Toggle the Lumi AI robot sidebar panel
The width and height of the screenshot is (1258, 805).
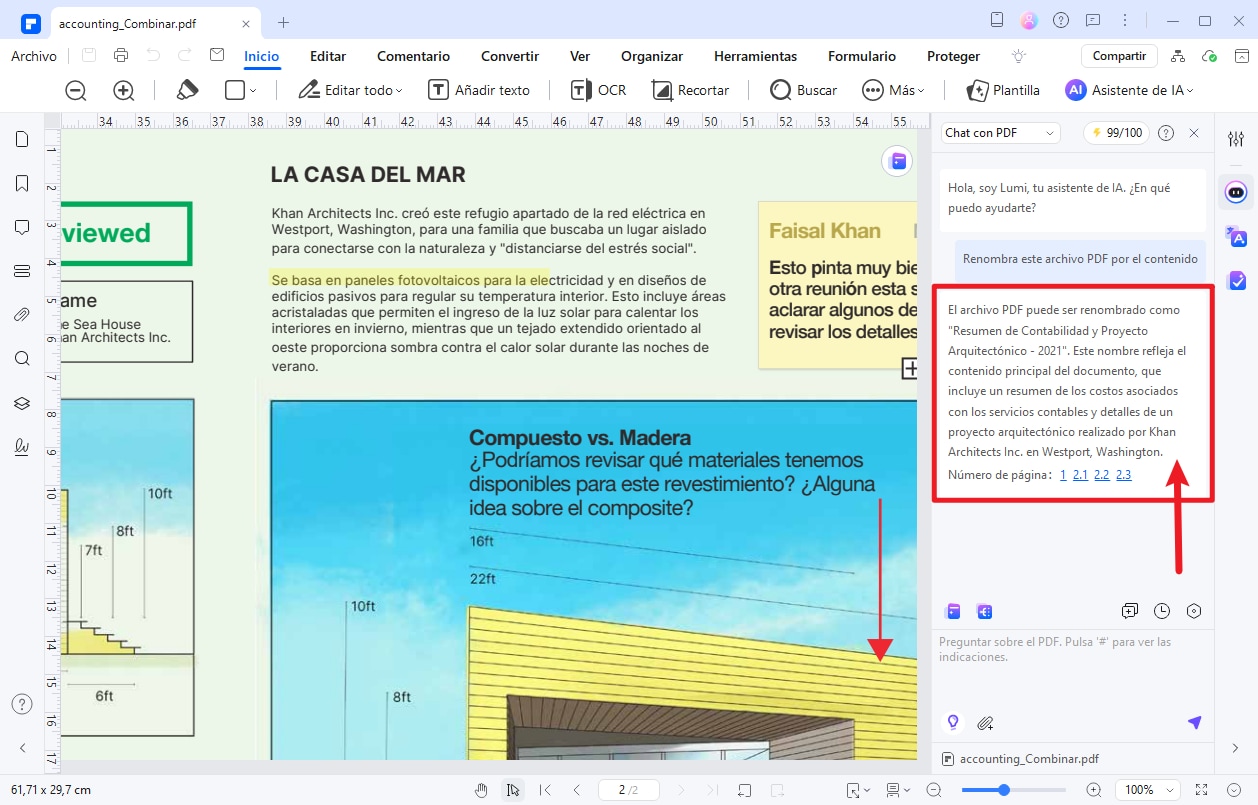point(1236,191)
